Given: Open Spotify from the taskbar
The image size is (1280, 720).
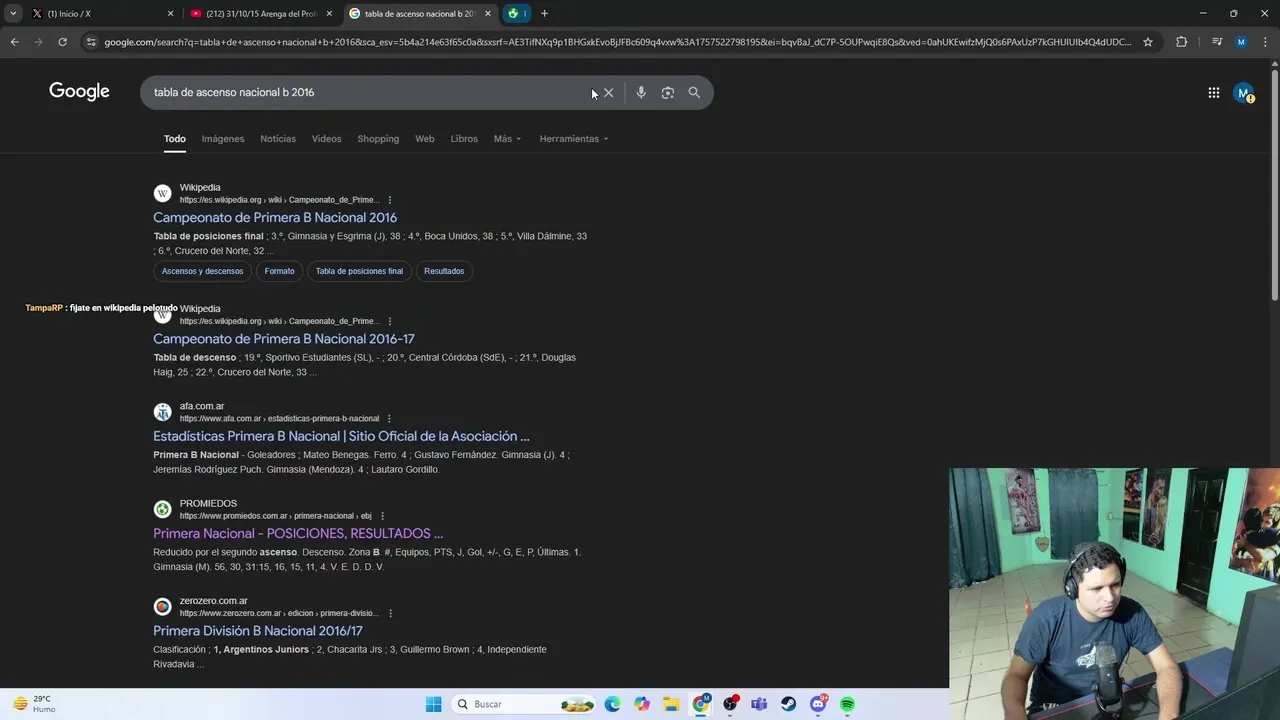Looking at the screenshot, I should click(x=847, y=704).
